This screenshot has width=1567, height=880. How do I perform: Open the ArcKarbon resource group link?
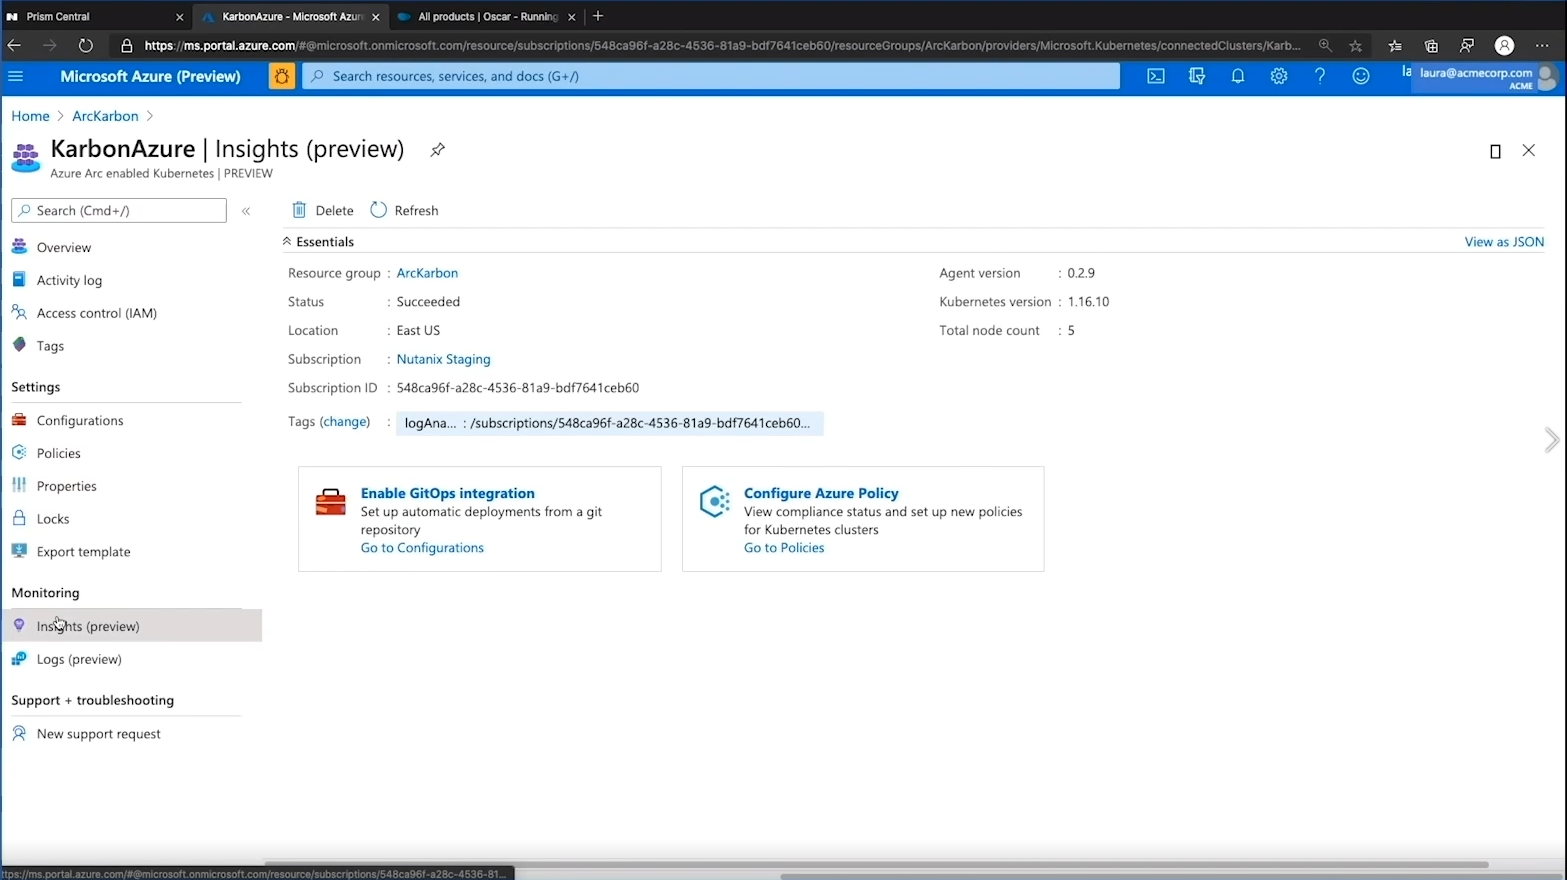pos(427,273)
